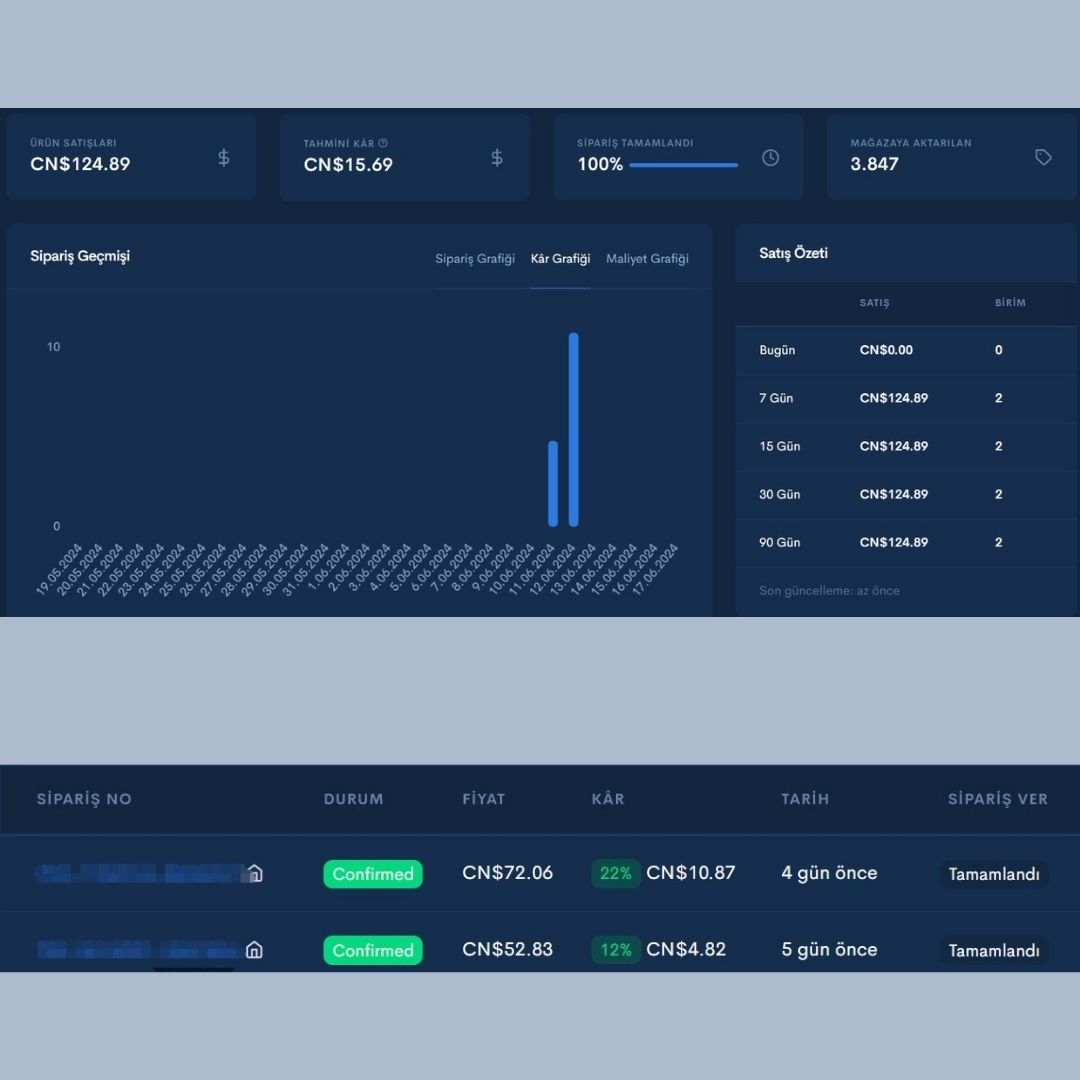Select the 7 Gün row in Satış Özeti
The height and width of the screenshot is (1080, 1080).
pos(906,398)
